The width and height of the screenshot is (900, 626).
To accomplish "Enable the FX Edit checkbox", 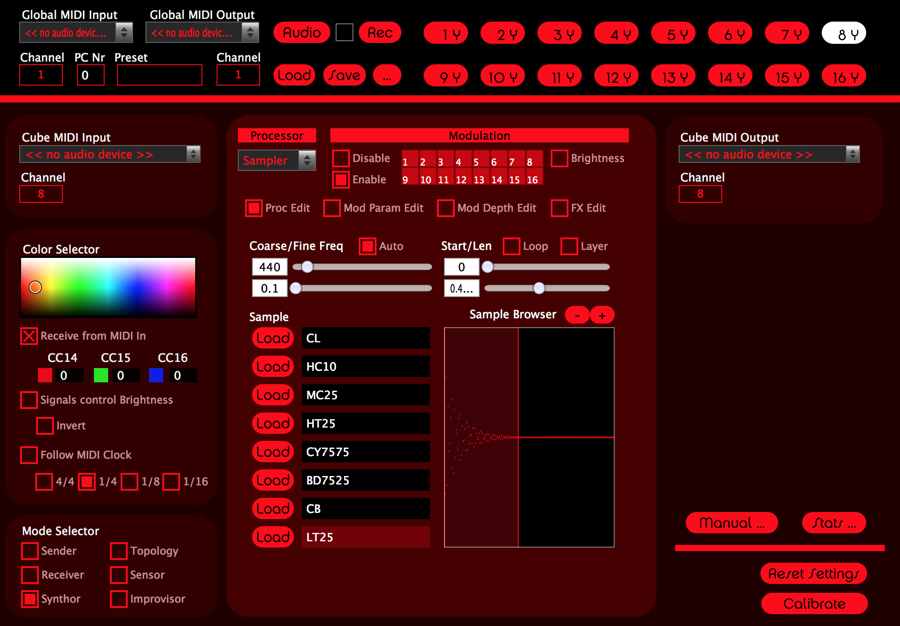I will tap(559, 208).
